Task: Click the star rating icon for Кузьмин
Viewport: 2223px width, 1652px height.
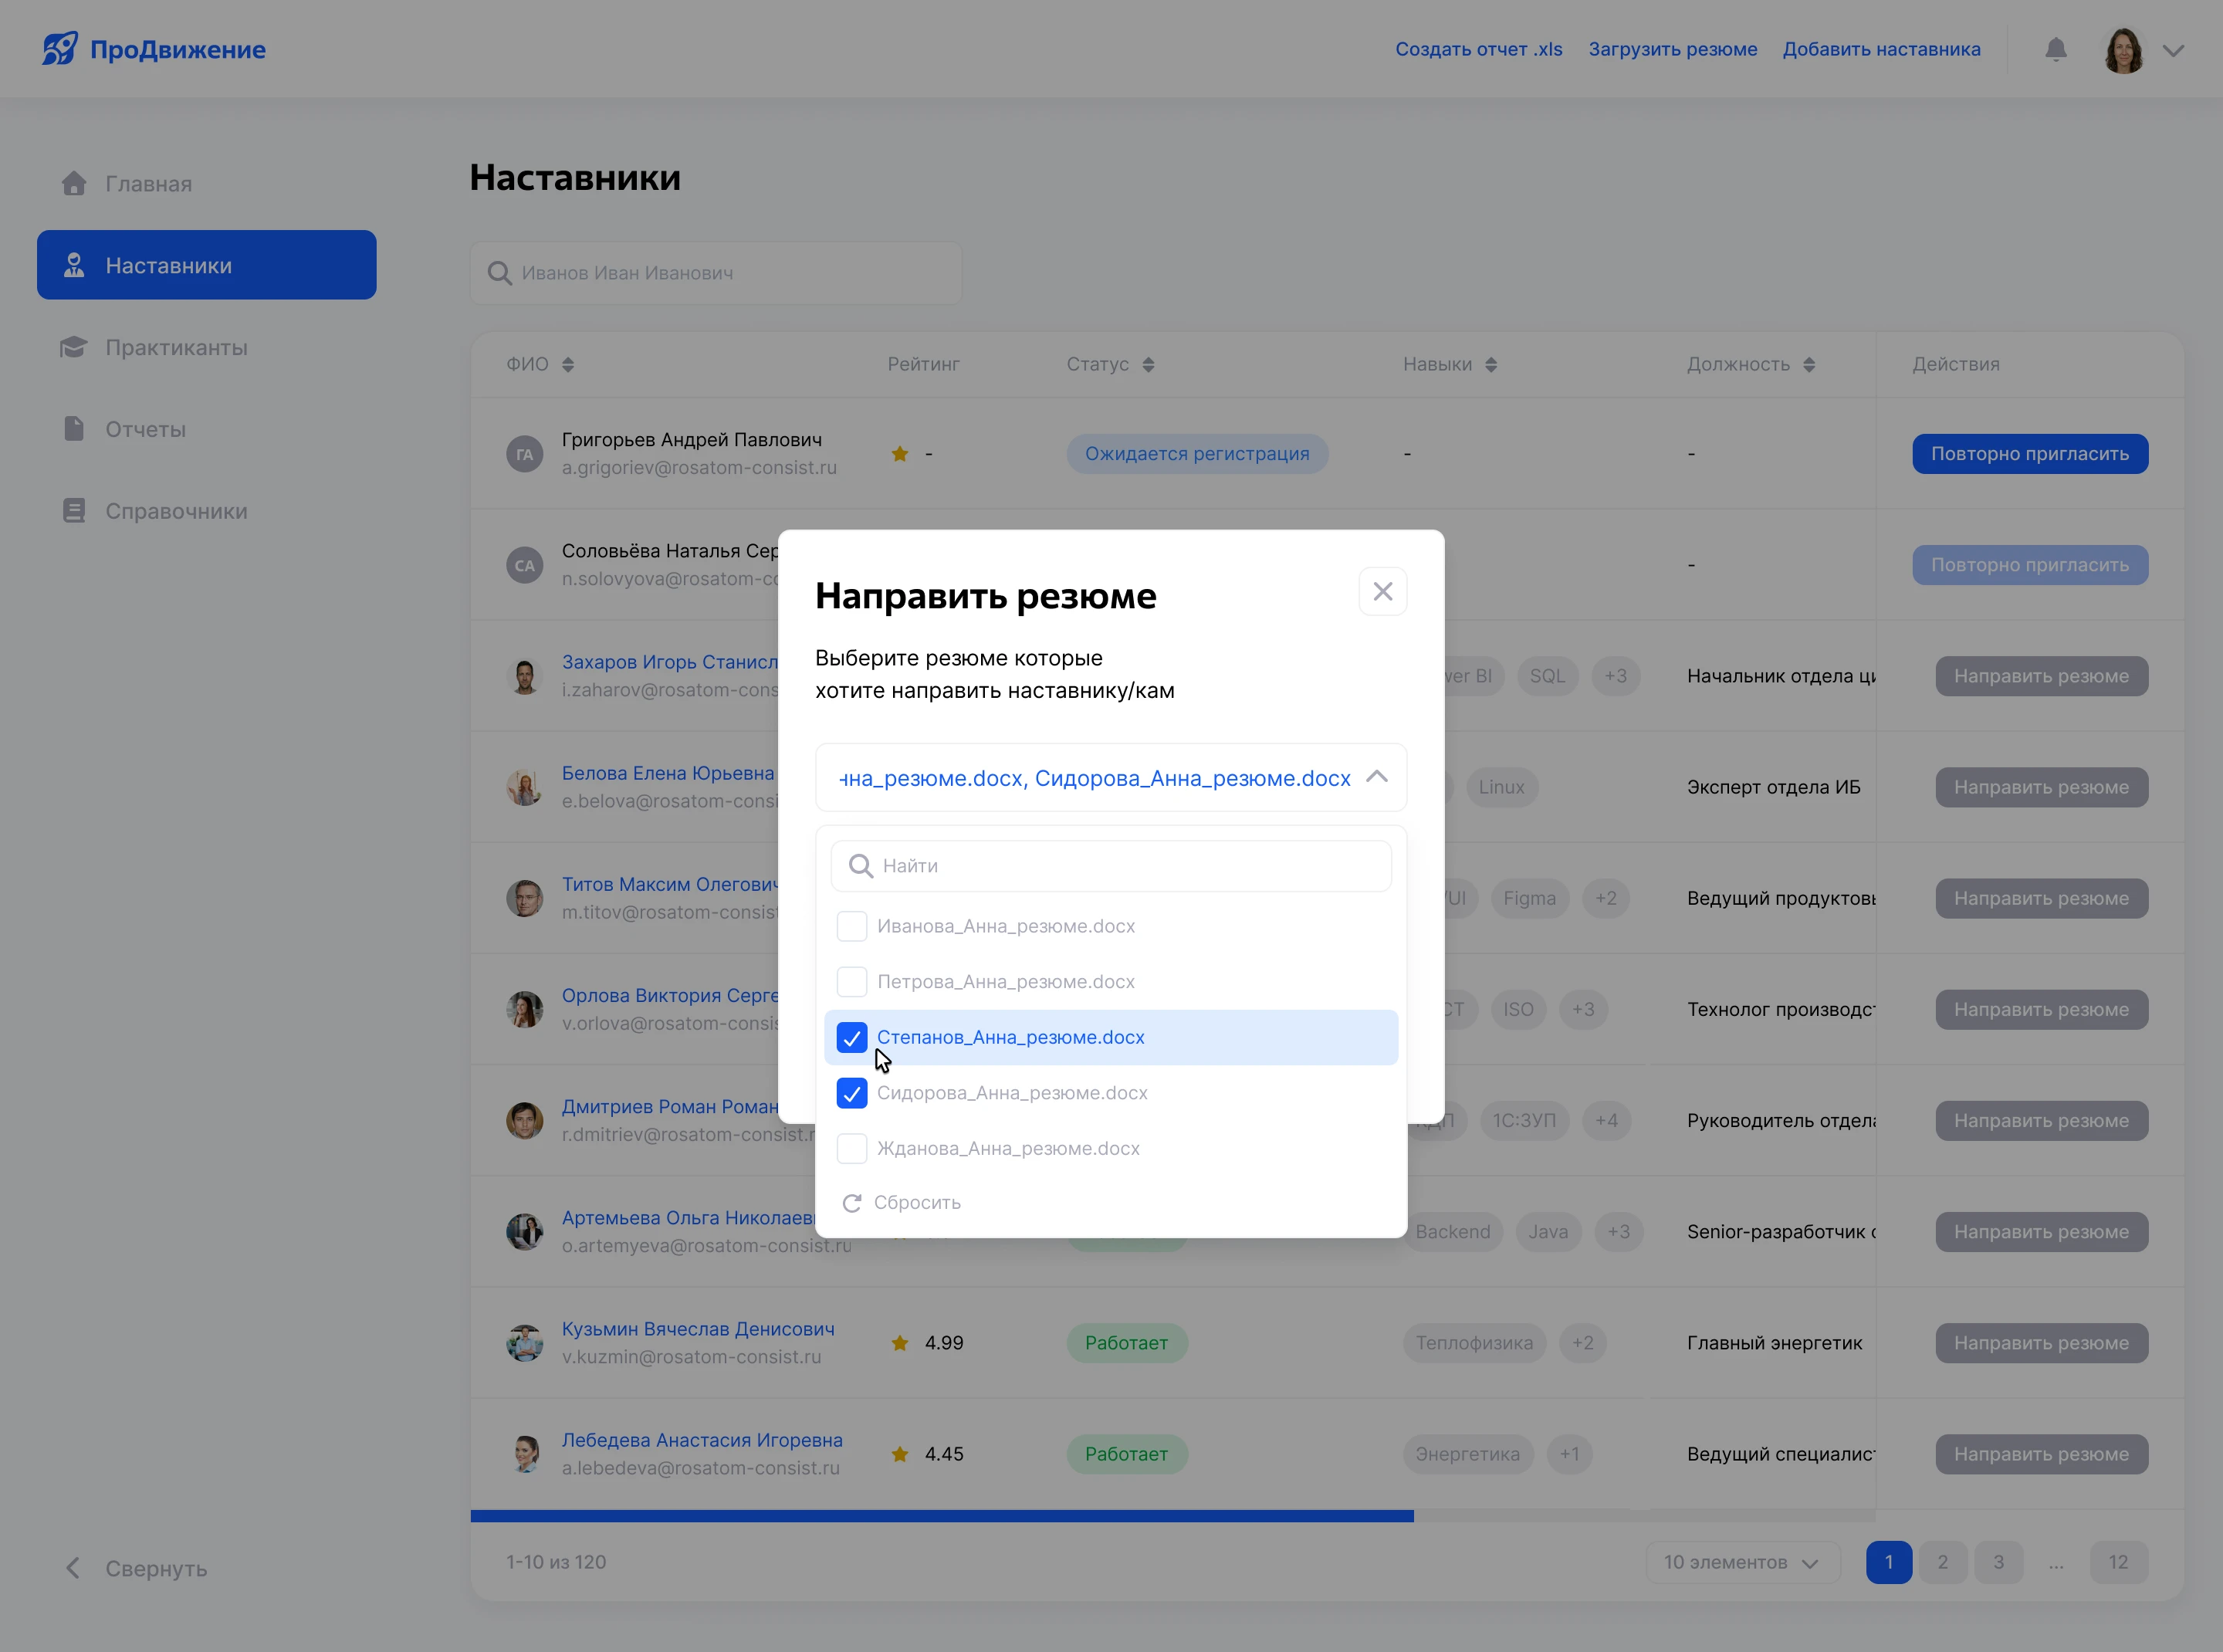Action: pos(900,1343)
